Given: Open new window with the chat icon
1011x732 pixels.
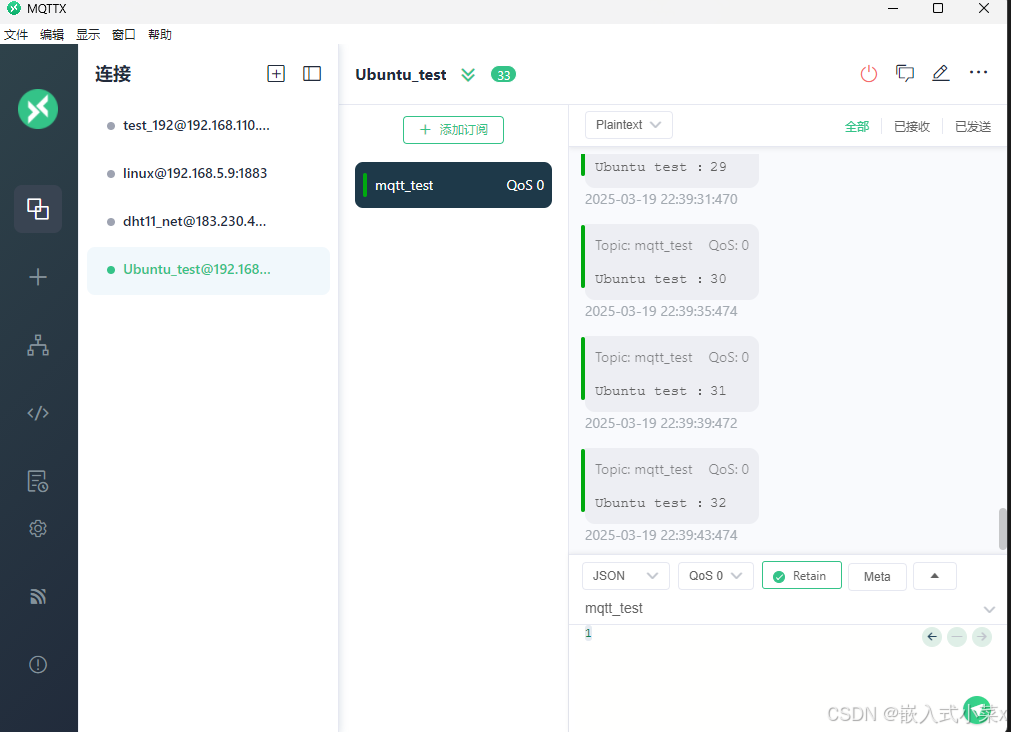Looking at the screenshot, I should pyautogui.click(x=905, y=74).
